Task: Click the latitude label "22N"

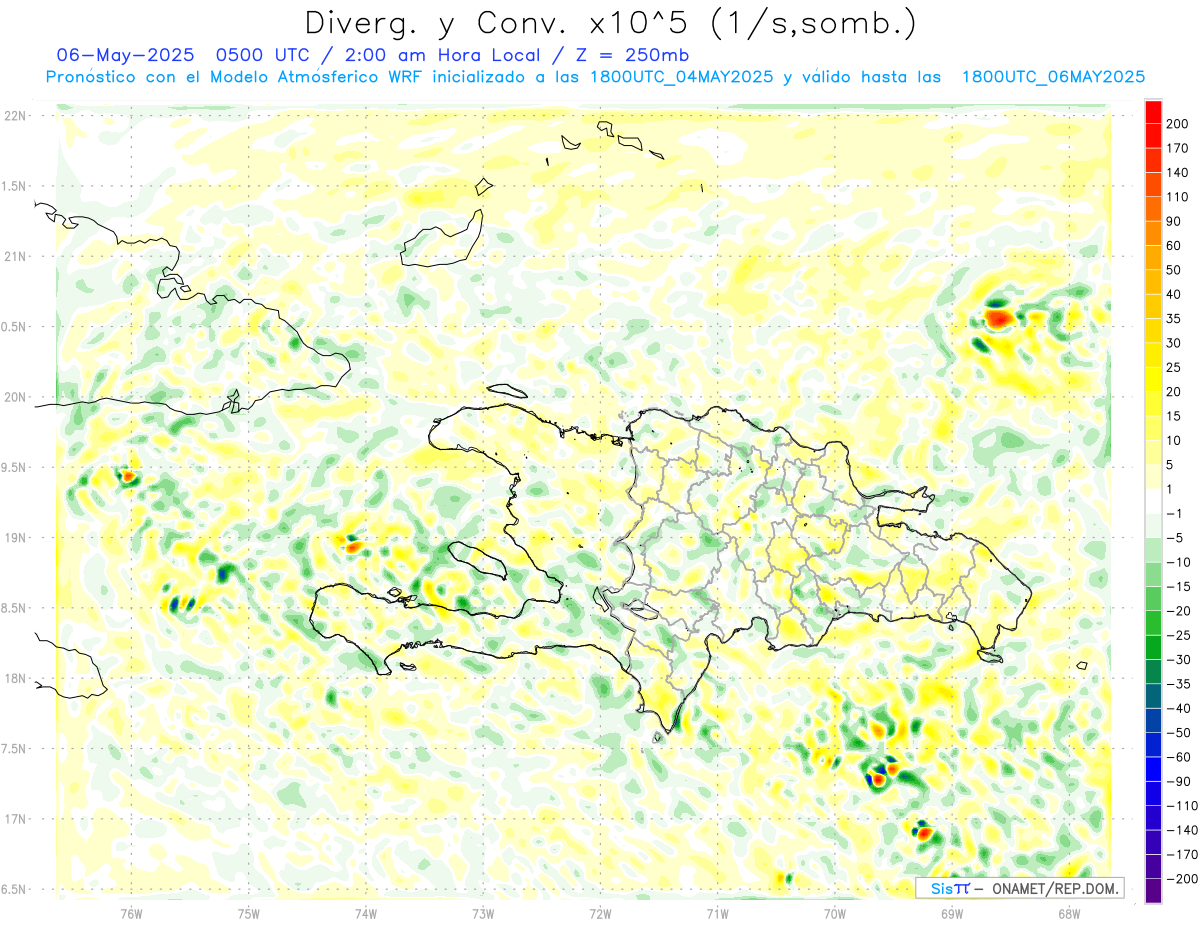Action: click(x=14, y=116)
